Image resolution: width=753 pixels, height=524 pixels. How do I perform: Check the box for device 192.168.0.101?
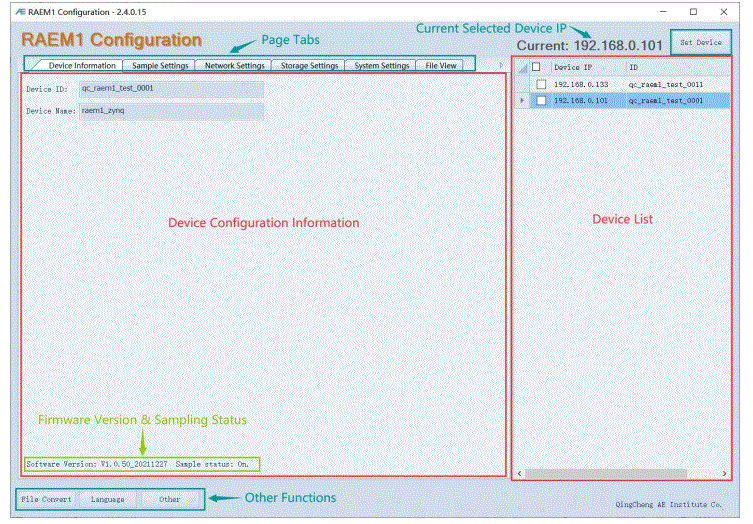pyautogui.click(x=541, y=100)
